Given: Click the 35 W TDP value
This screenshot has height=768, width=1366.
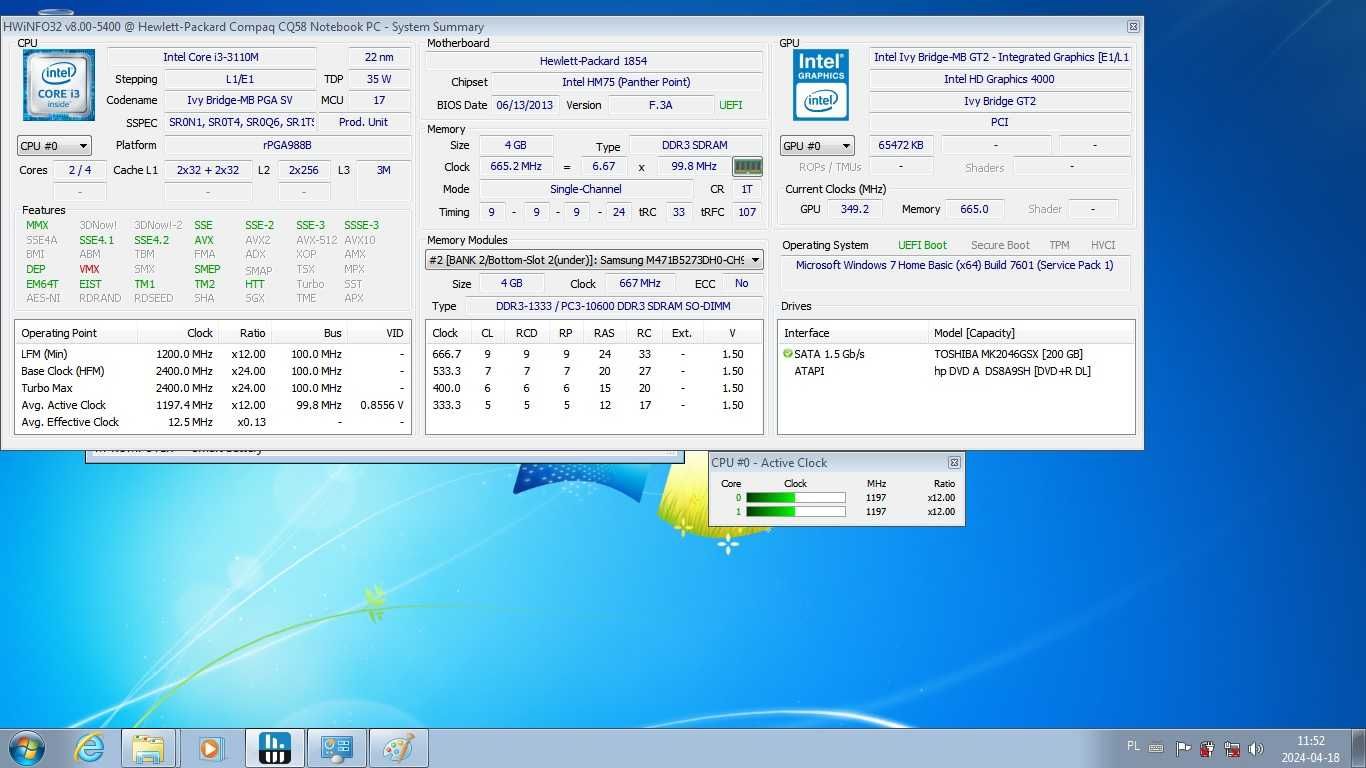Looking at the screenshot, I should coord(379,79).
